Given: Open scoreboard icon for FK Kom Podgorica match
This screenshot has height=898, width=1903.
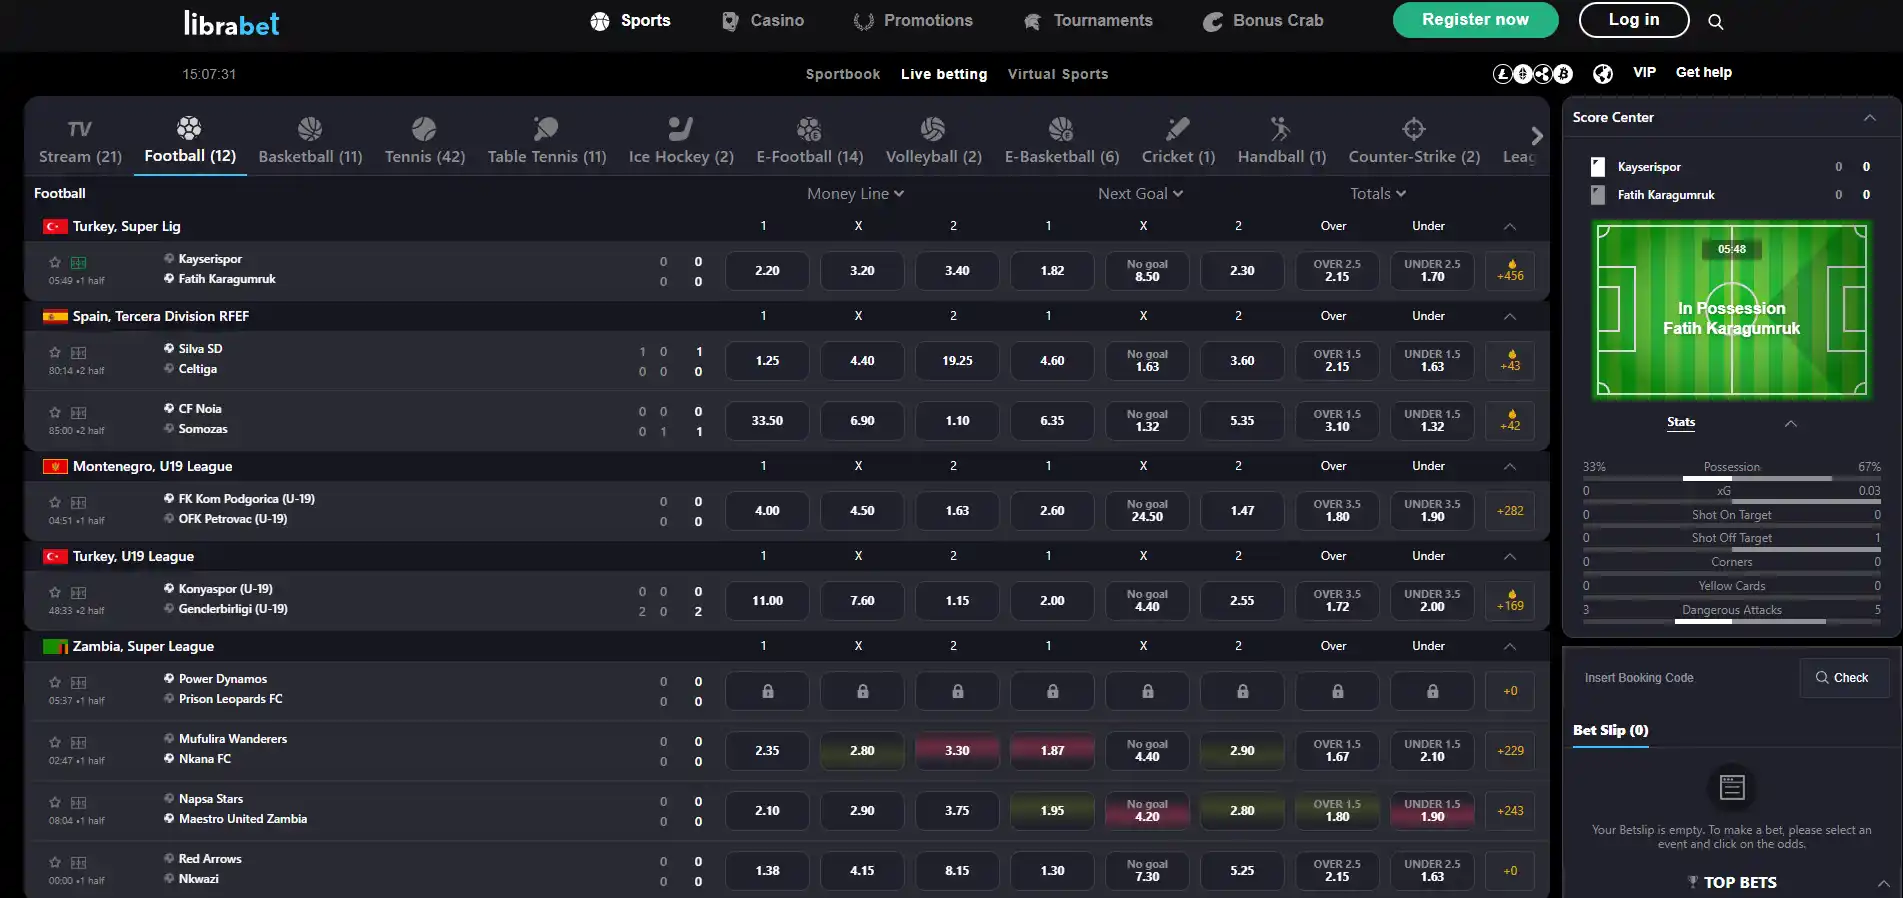Looking at the screenshot, I should [x=78, y=503].
